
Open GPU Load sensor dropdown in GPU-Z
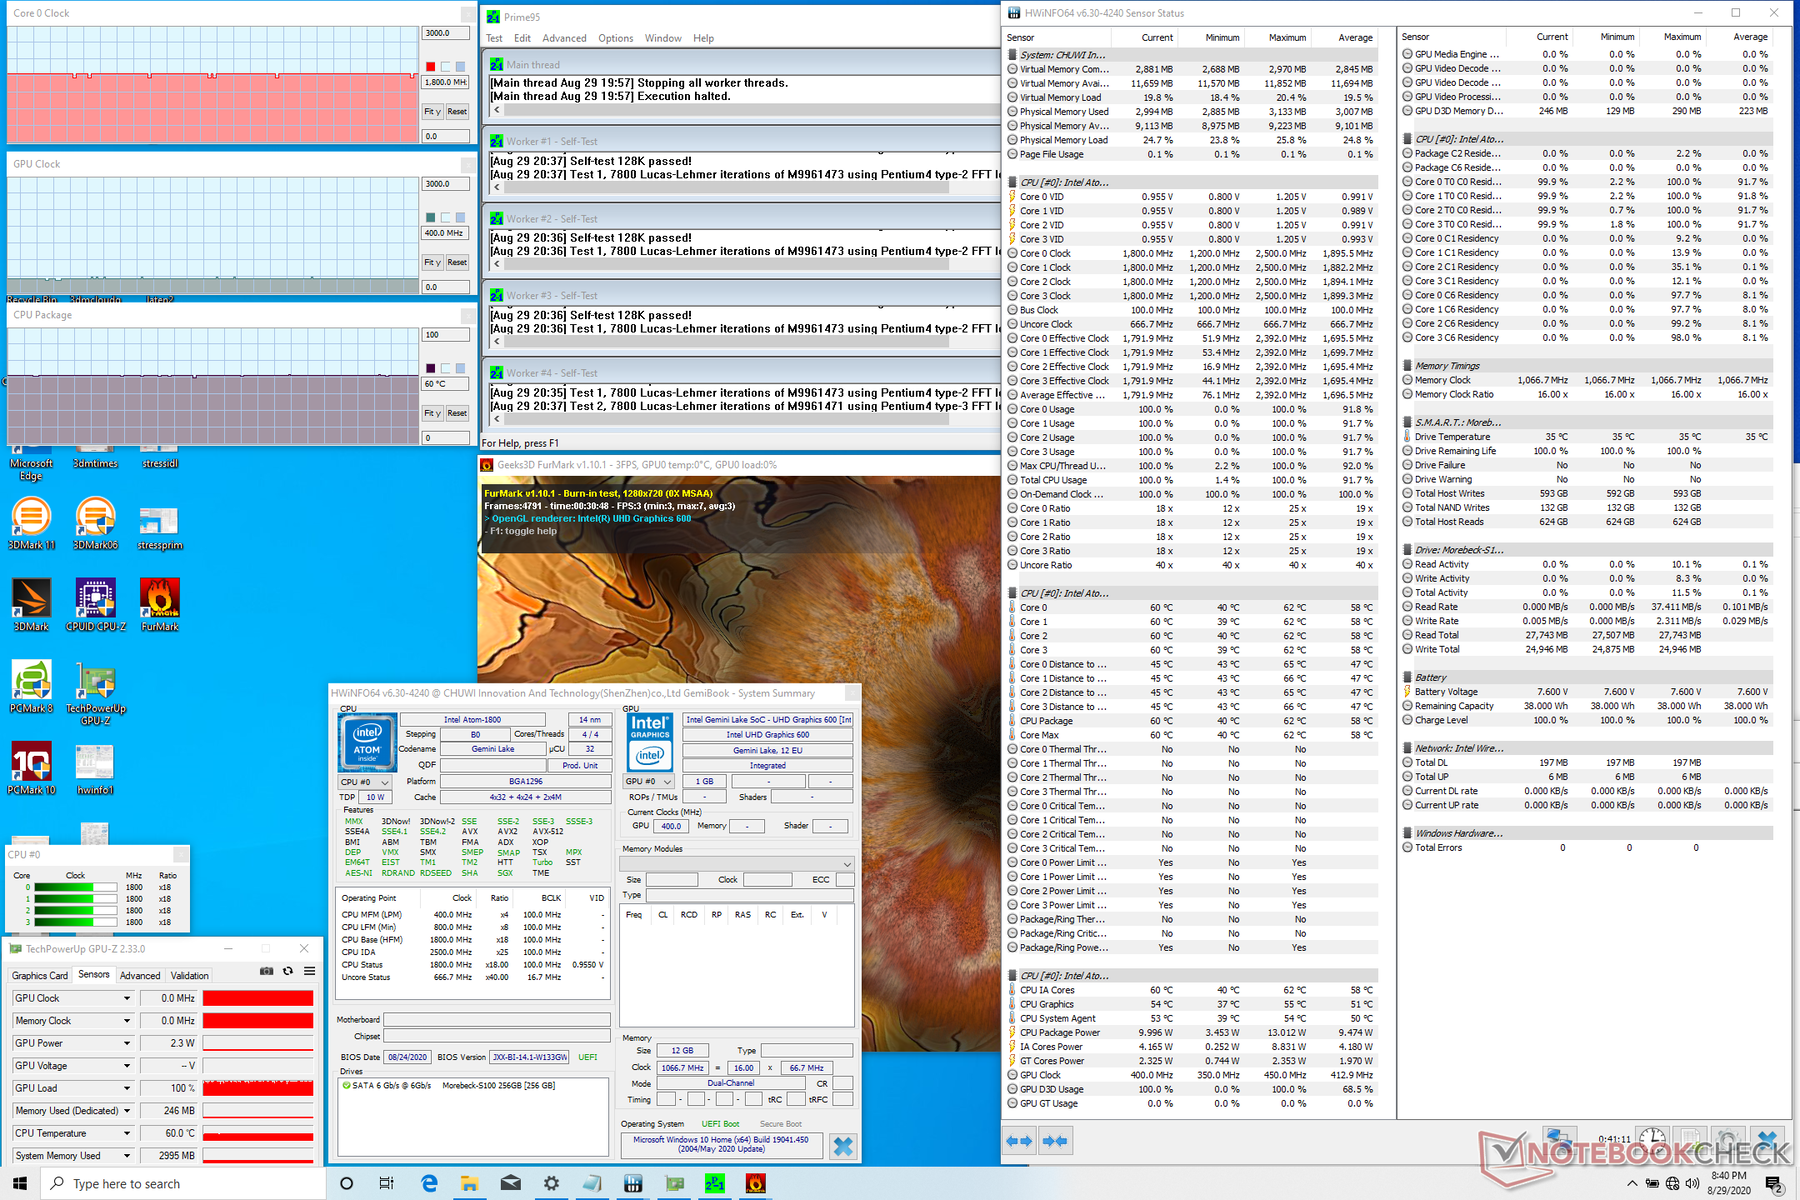pos(127,1088)
